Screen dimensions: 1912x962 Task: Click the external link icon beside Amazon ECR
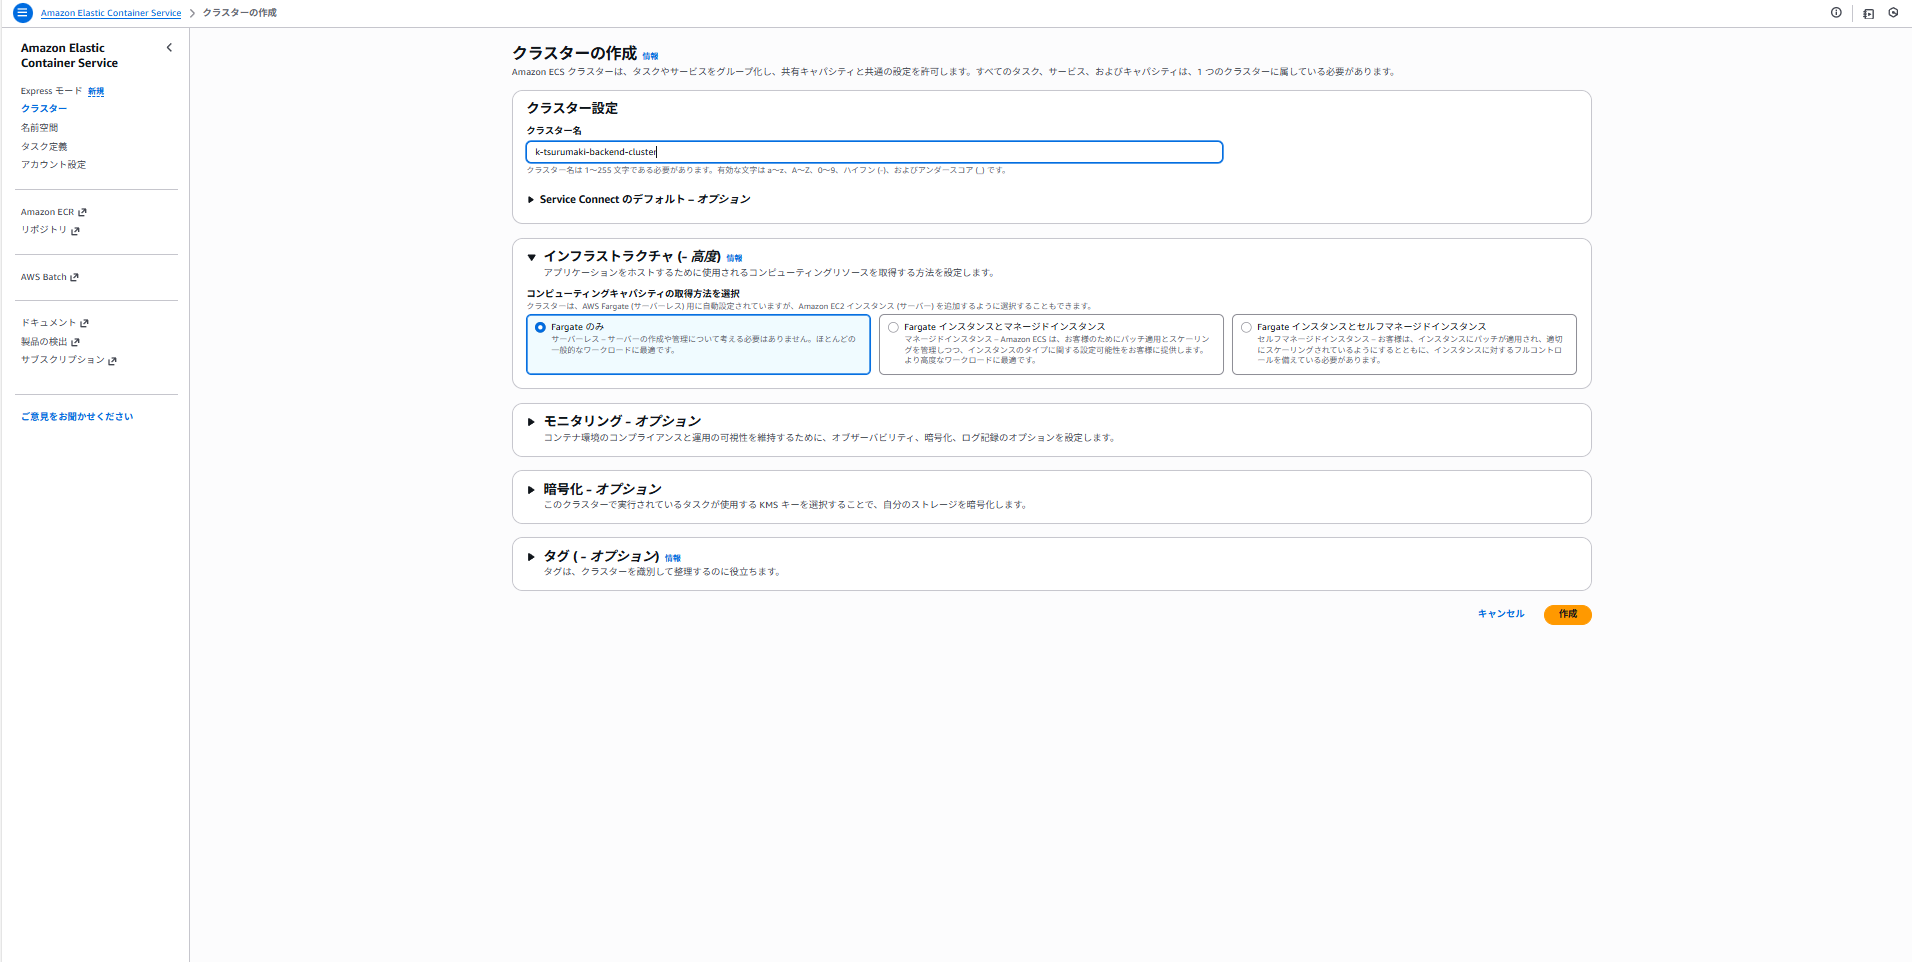click(x=82, y=212)
